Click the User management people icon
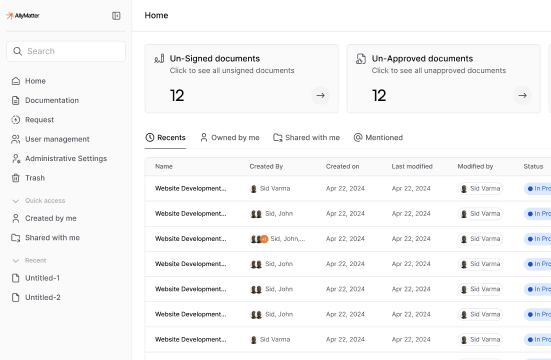The image size is (551, 360). point(15,139)
